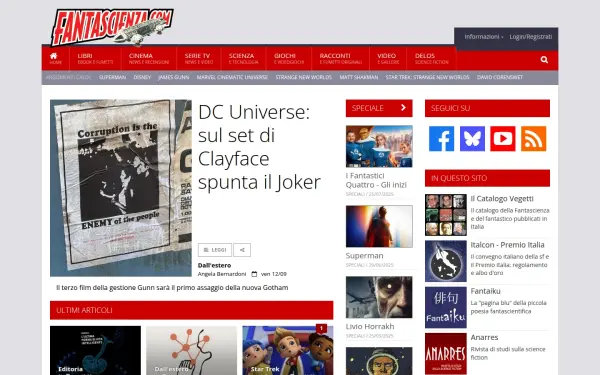Open the Editoria article card
600x375 pixels.
[95, 351]
